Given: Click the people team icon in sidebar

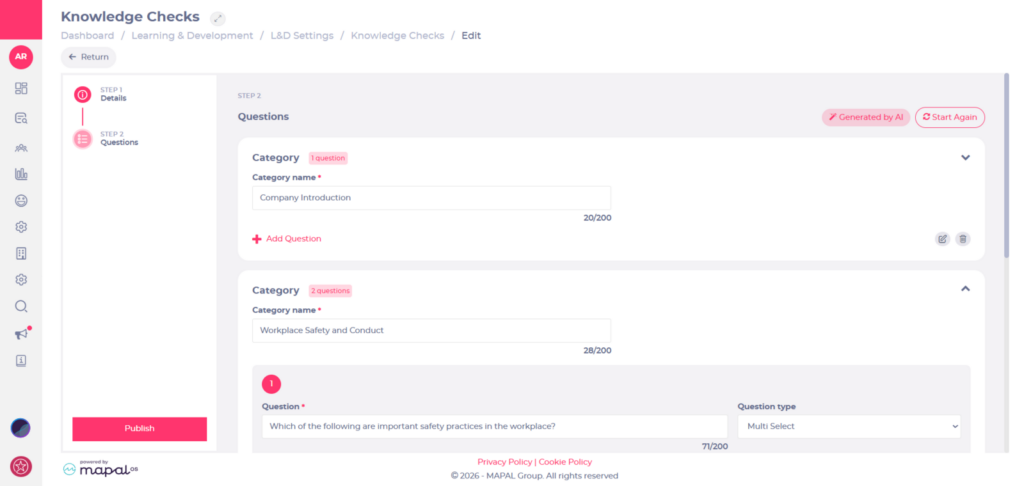Looking at the screenshot, I should [x=21, y=147].
